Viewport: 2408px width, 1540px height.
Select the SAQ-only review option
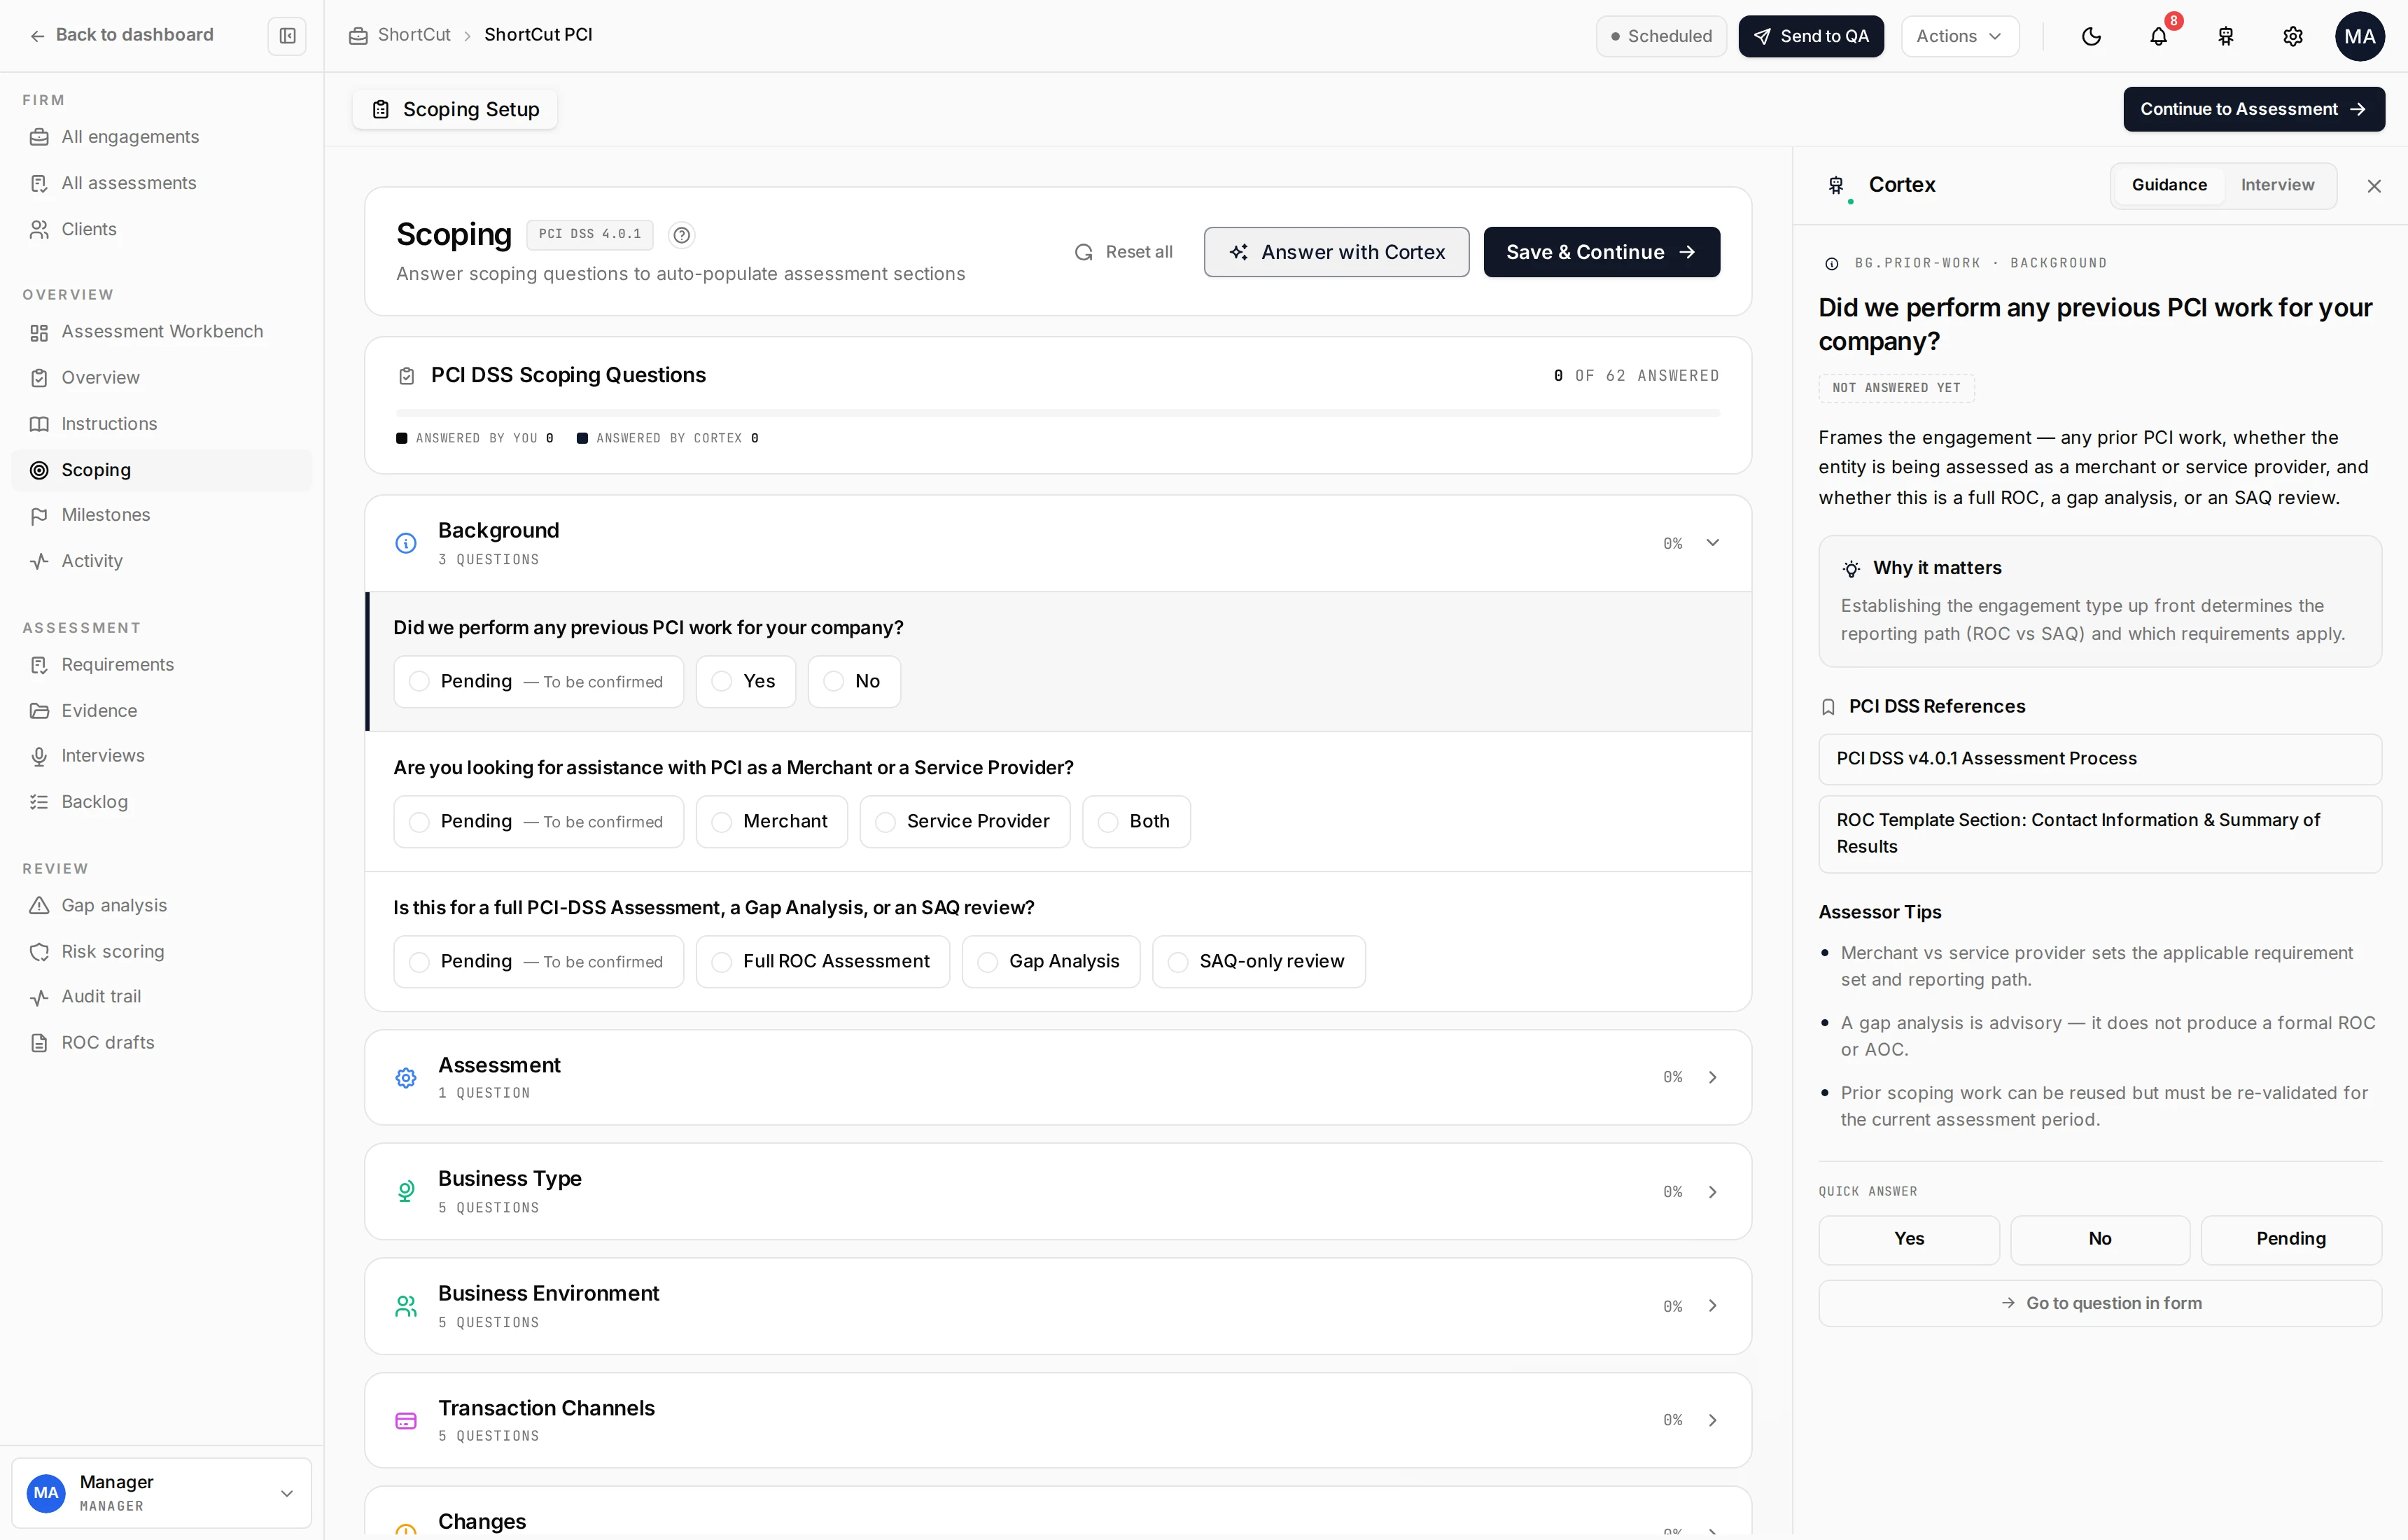click(1258, 961)
